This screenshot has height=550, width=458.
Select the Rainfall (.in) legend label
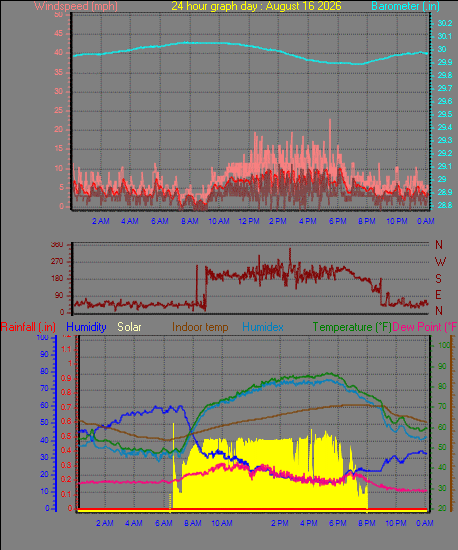point(28,327)
